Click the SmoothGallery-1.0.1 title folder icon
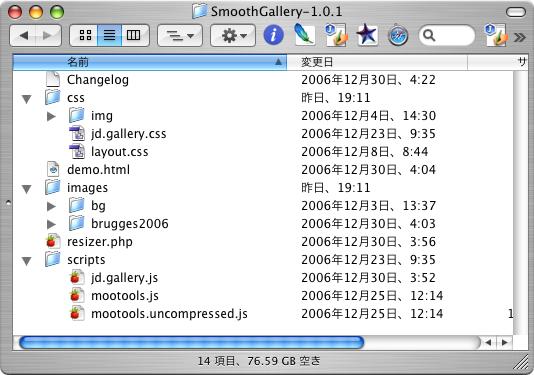 [199, 11]
